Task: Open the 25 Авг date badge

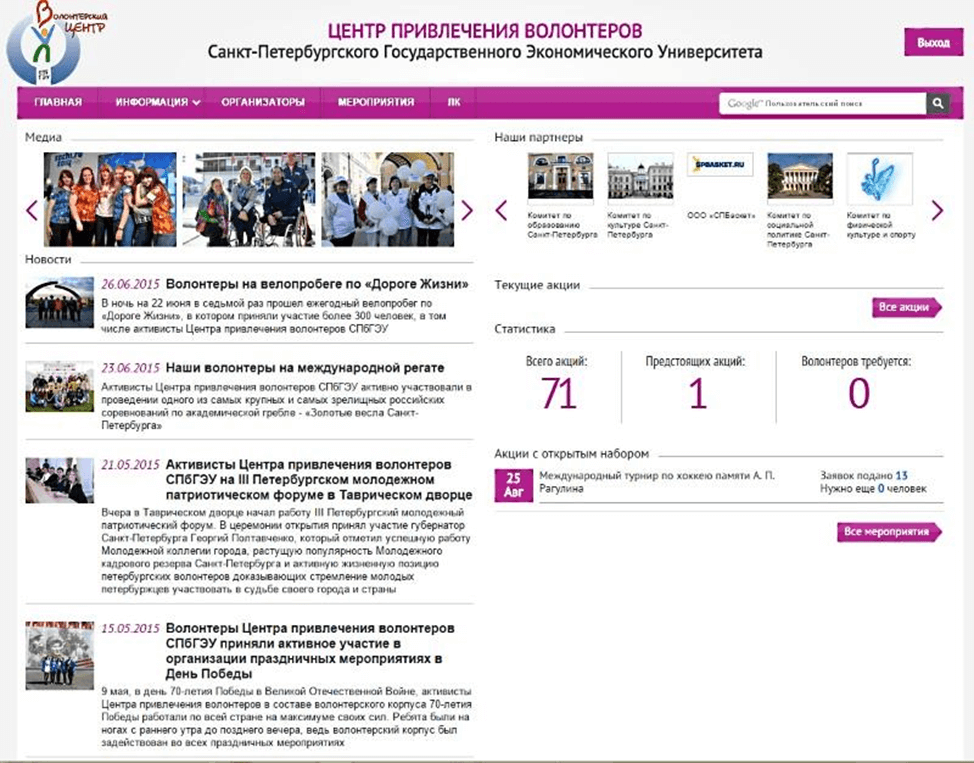Action: pos(513,485)
